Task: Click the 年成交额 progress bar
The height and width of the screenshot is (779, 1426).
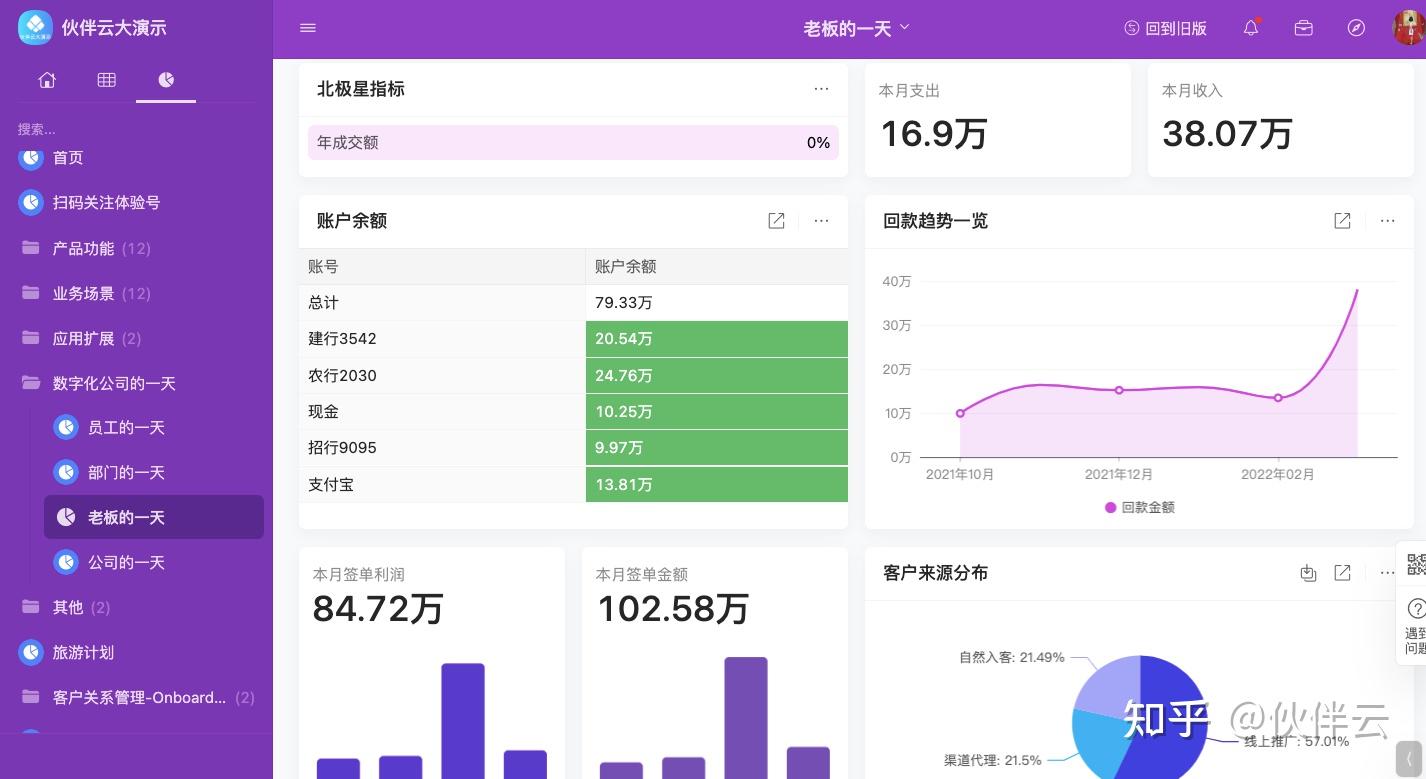Action: pos(573,142)
